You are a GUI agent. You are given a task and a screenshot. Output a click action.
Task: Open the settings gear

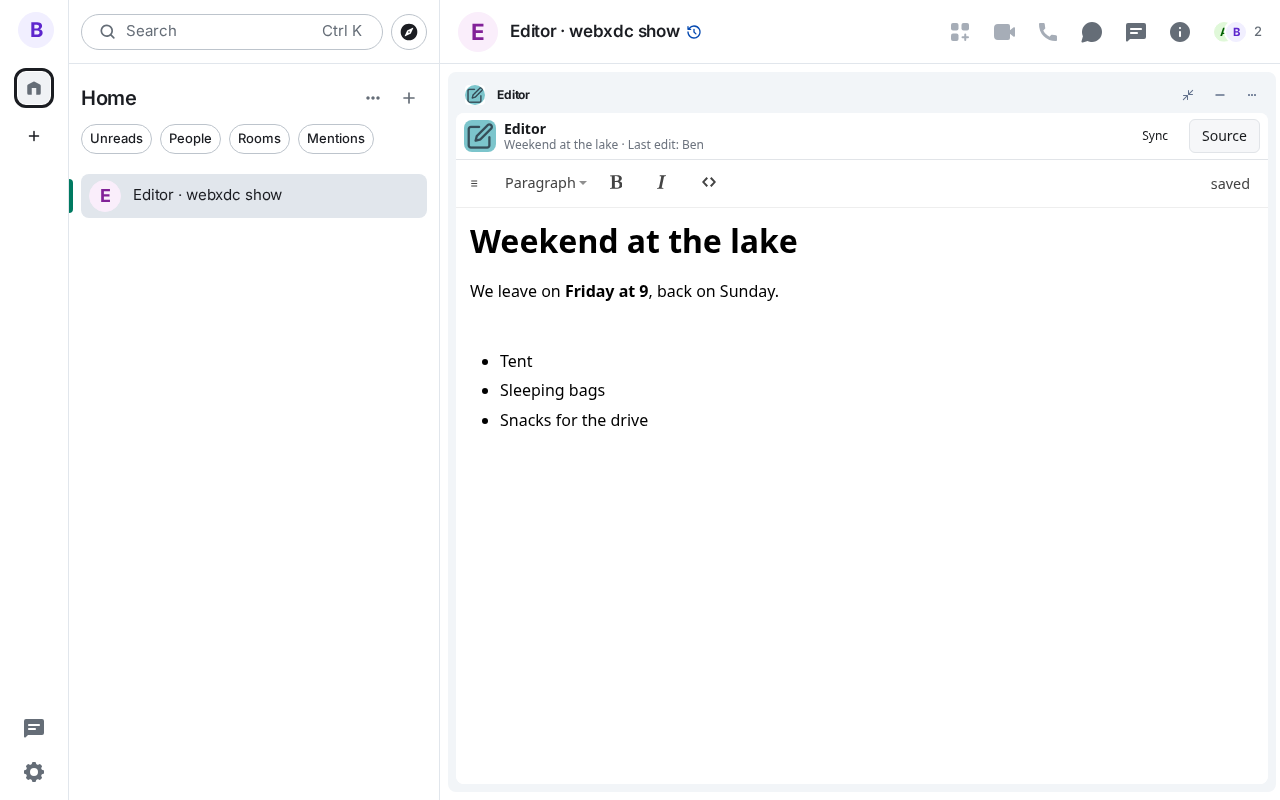click(34, 772)
